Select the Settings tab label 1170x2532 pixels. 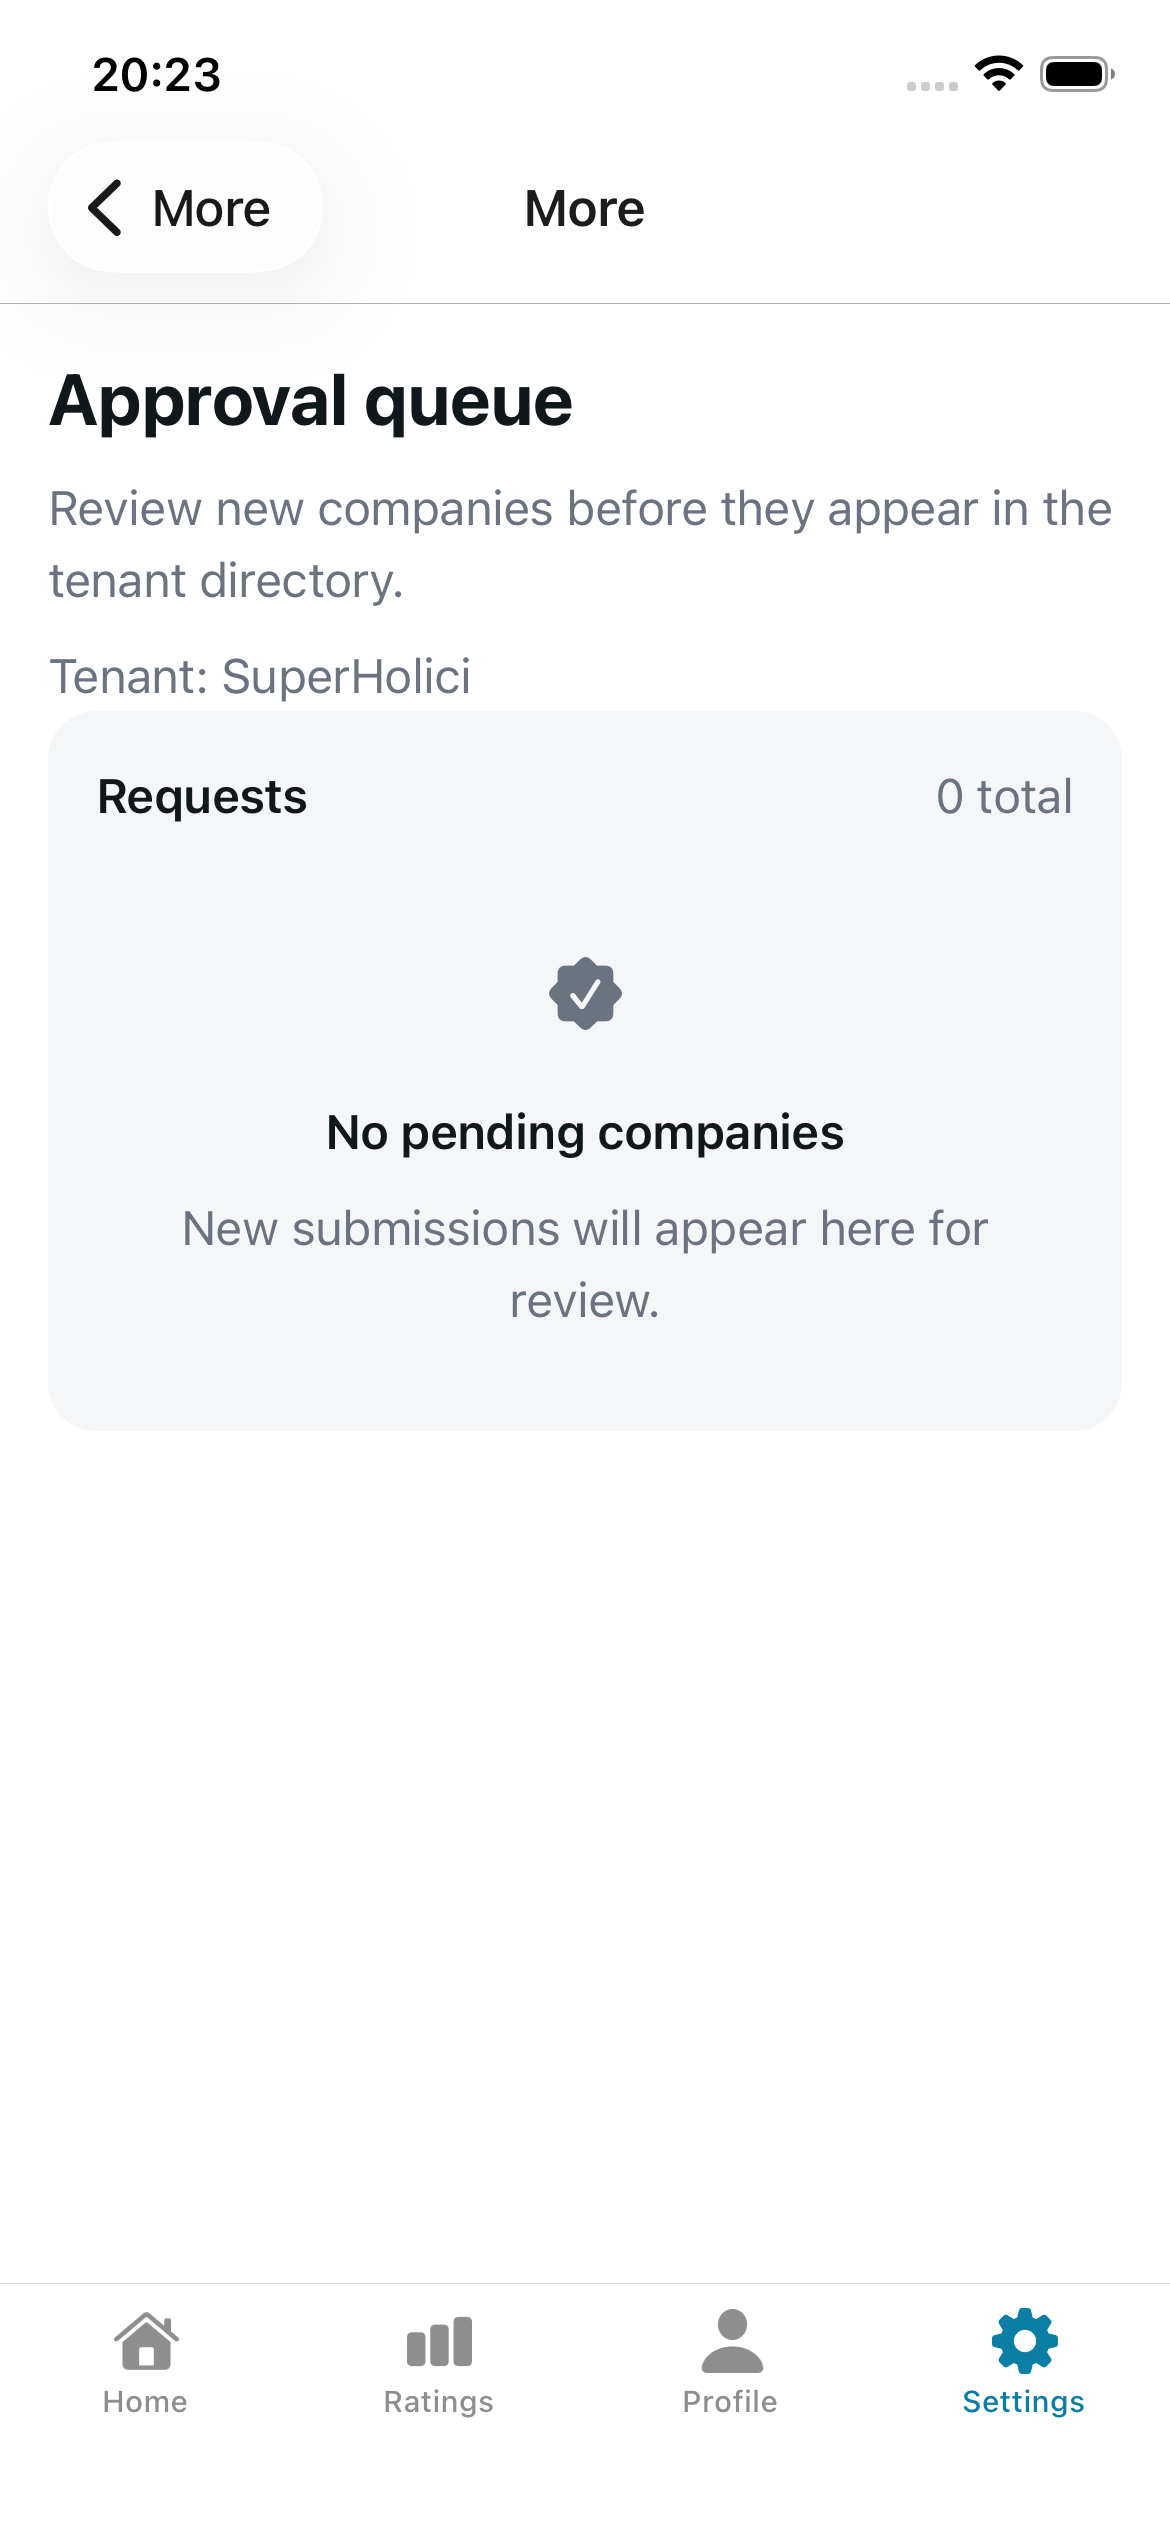tap(1023, 2402)
